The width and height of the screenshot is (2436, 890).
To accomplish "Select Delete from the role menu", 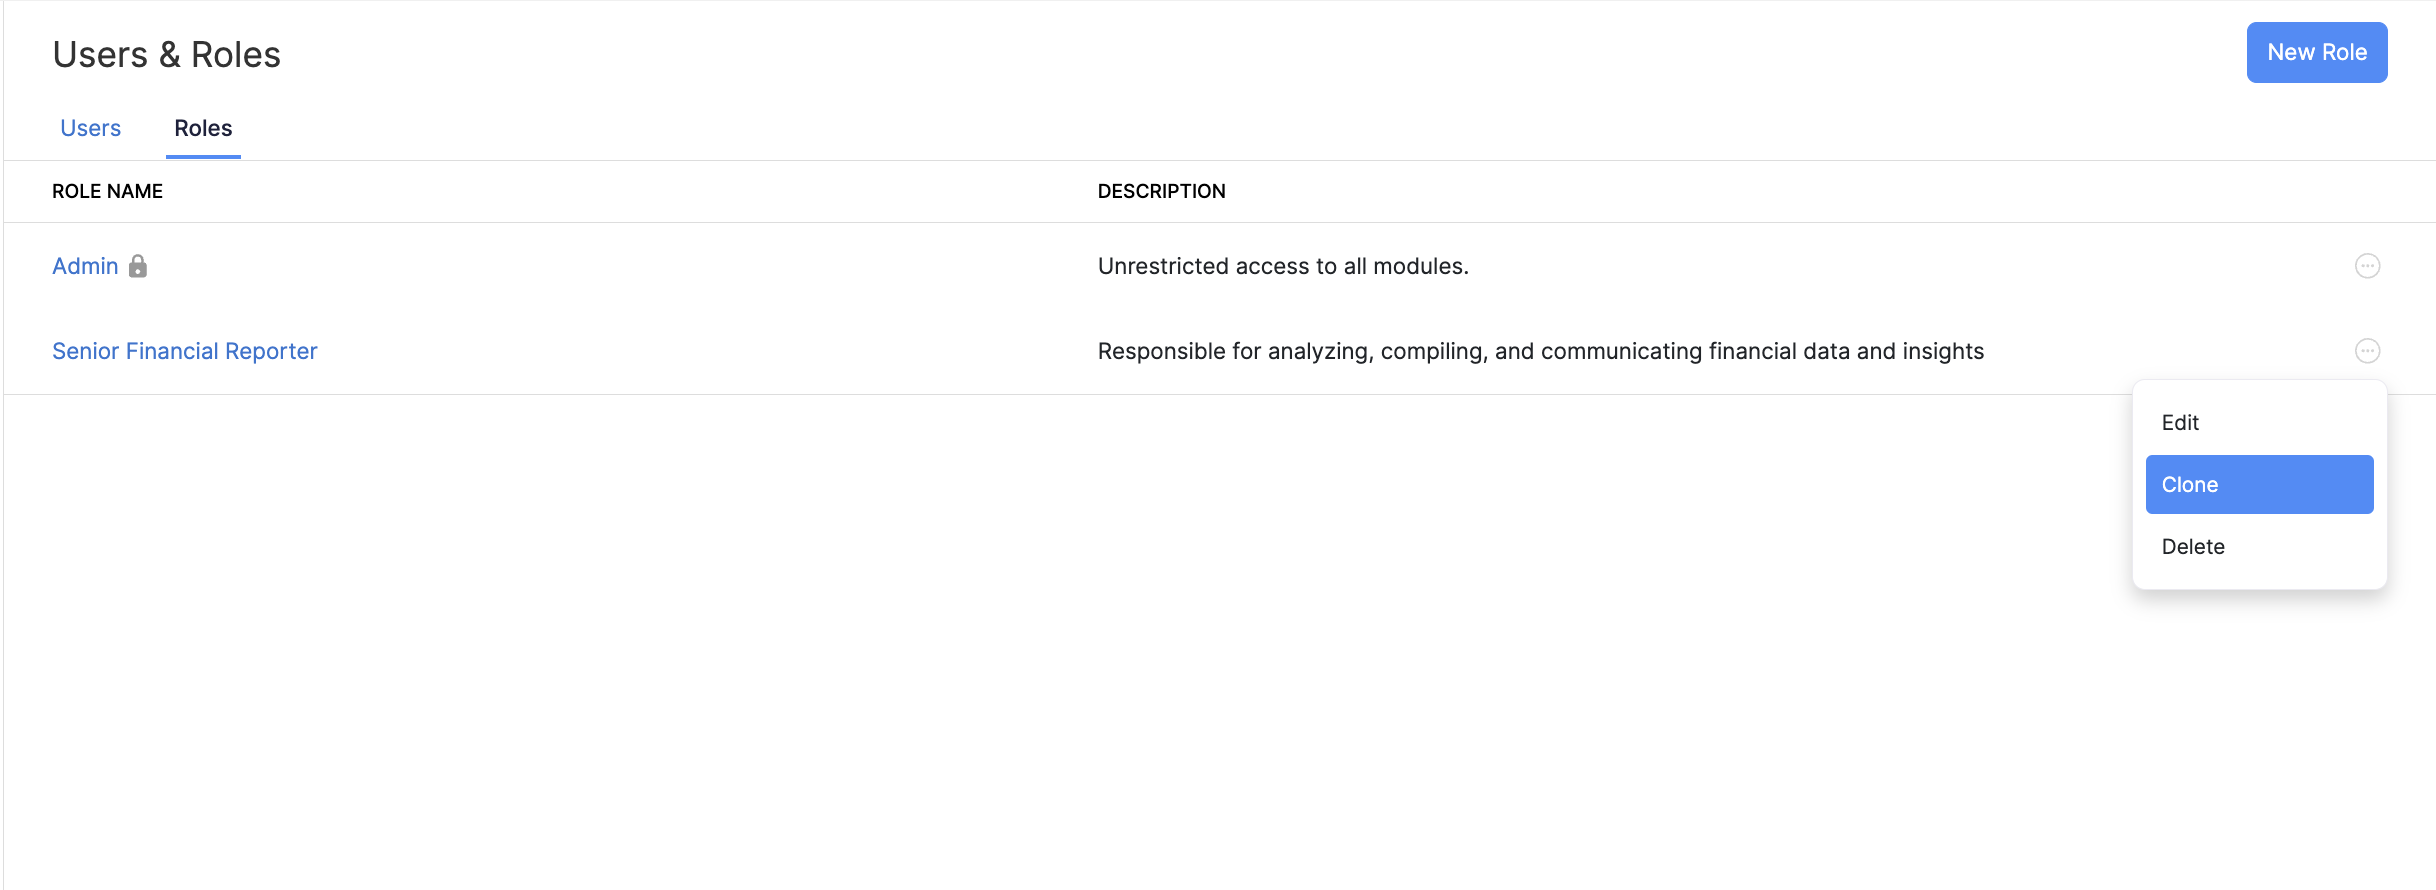I will click(2193, 547).
